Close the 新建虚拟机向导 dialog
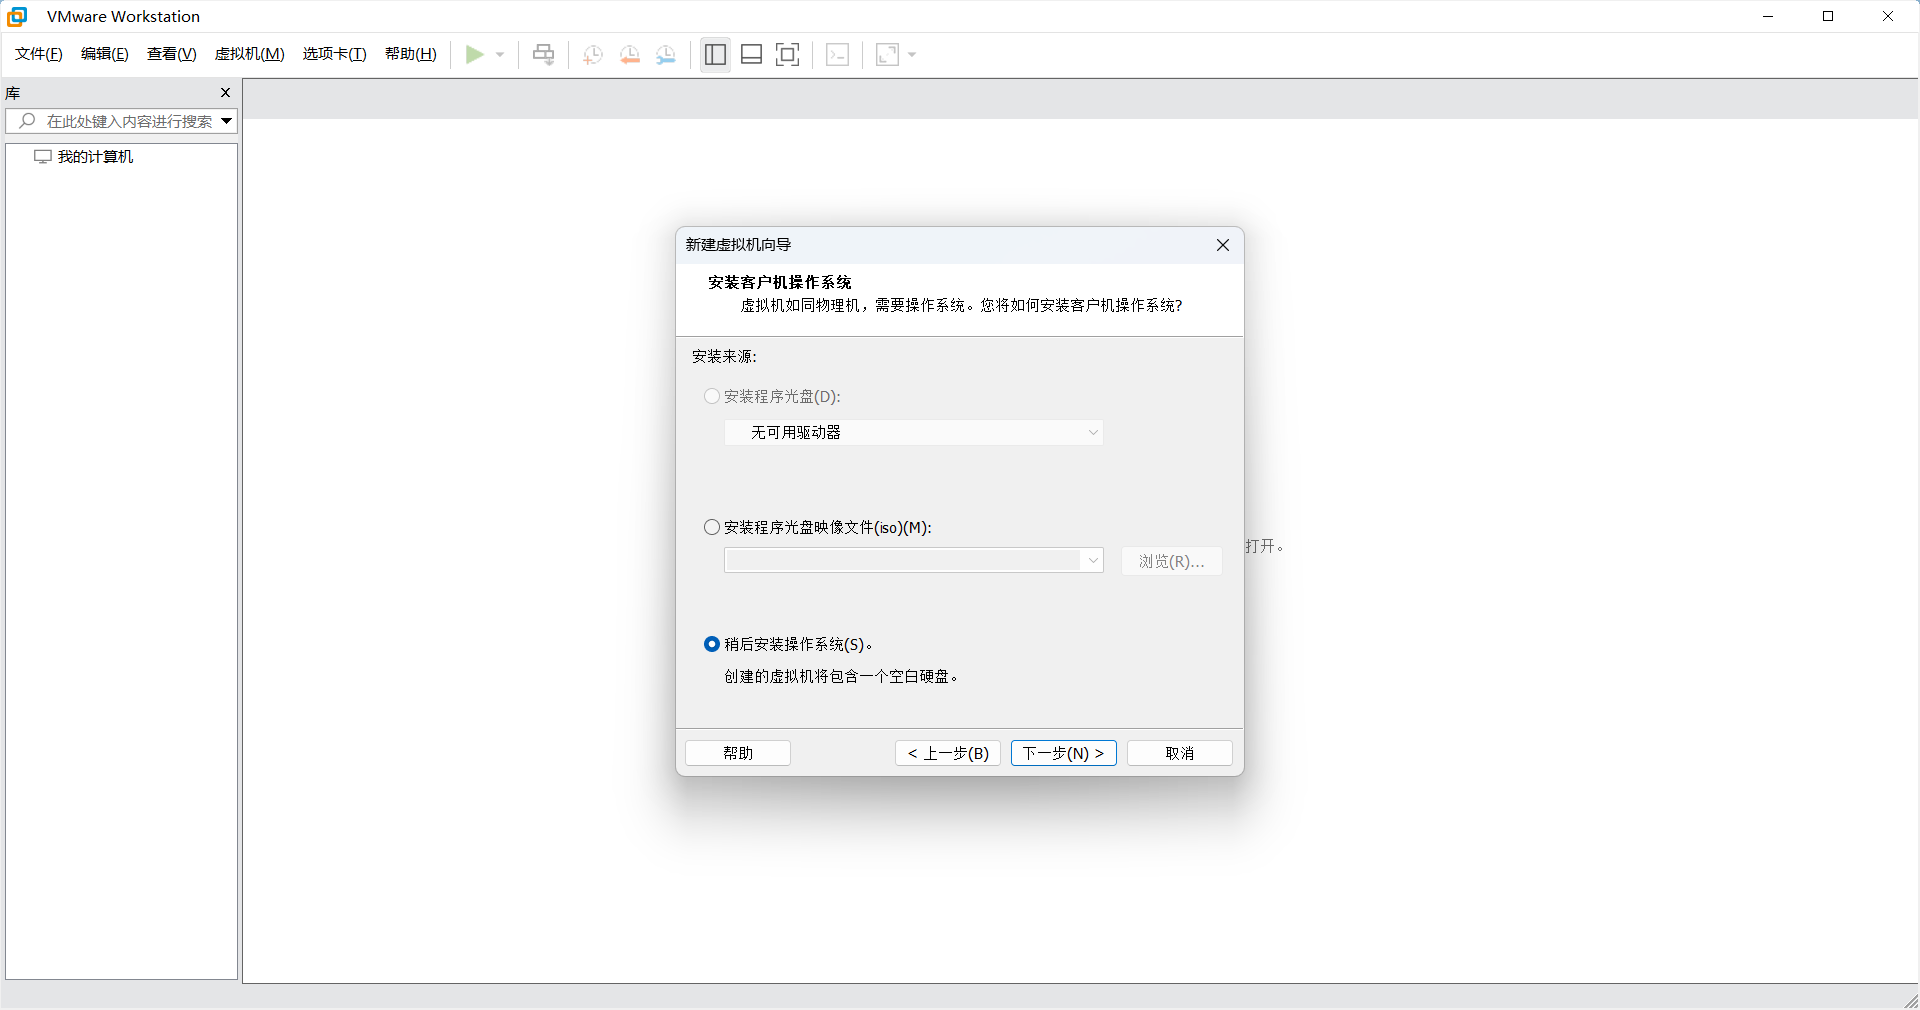Image resolution: width=1920 pixels, height=1010 pixels. 1223,245
